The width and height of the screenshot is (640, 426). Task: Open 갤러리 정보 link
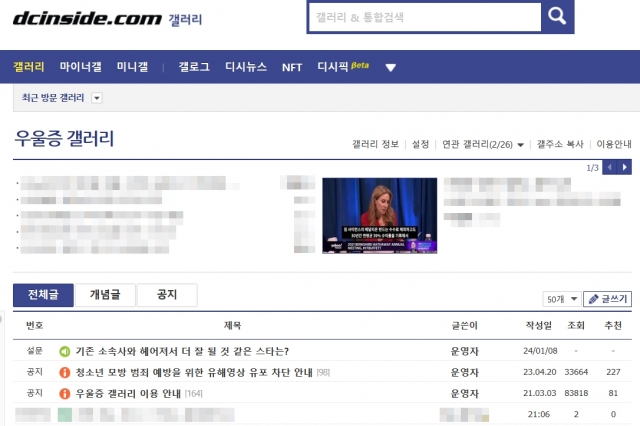(x=375, y=144)
